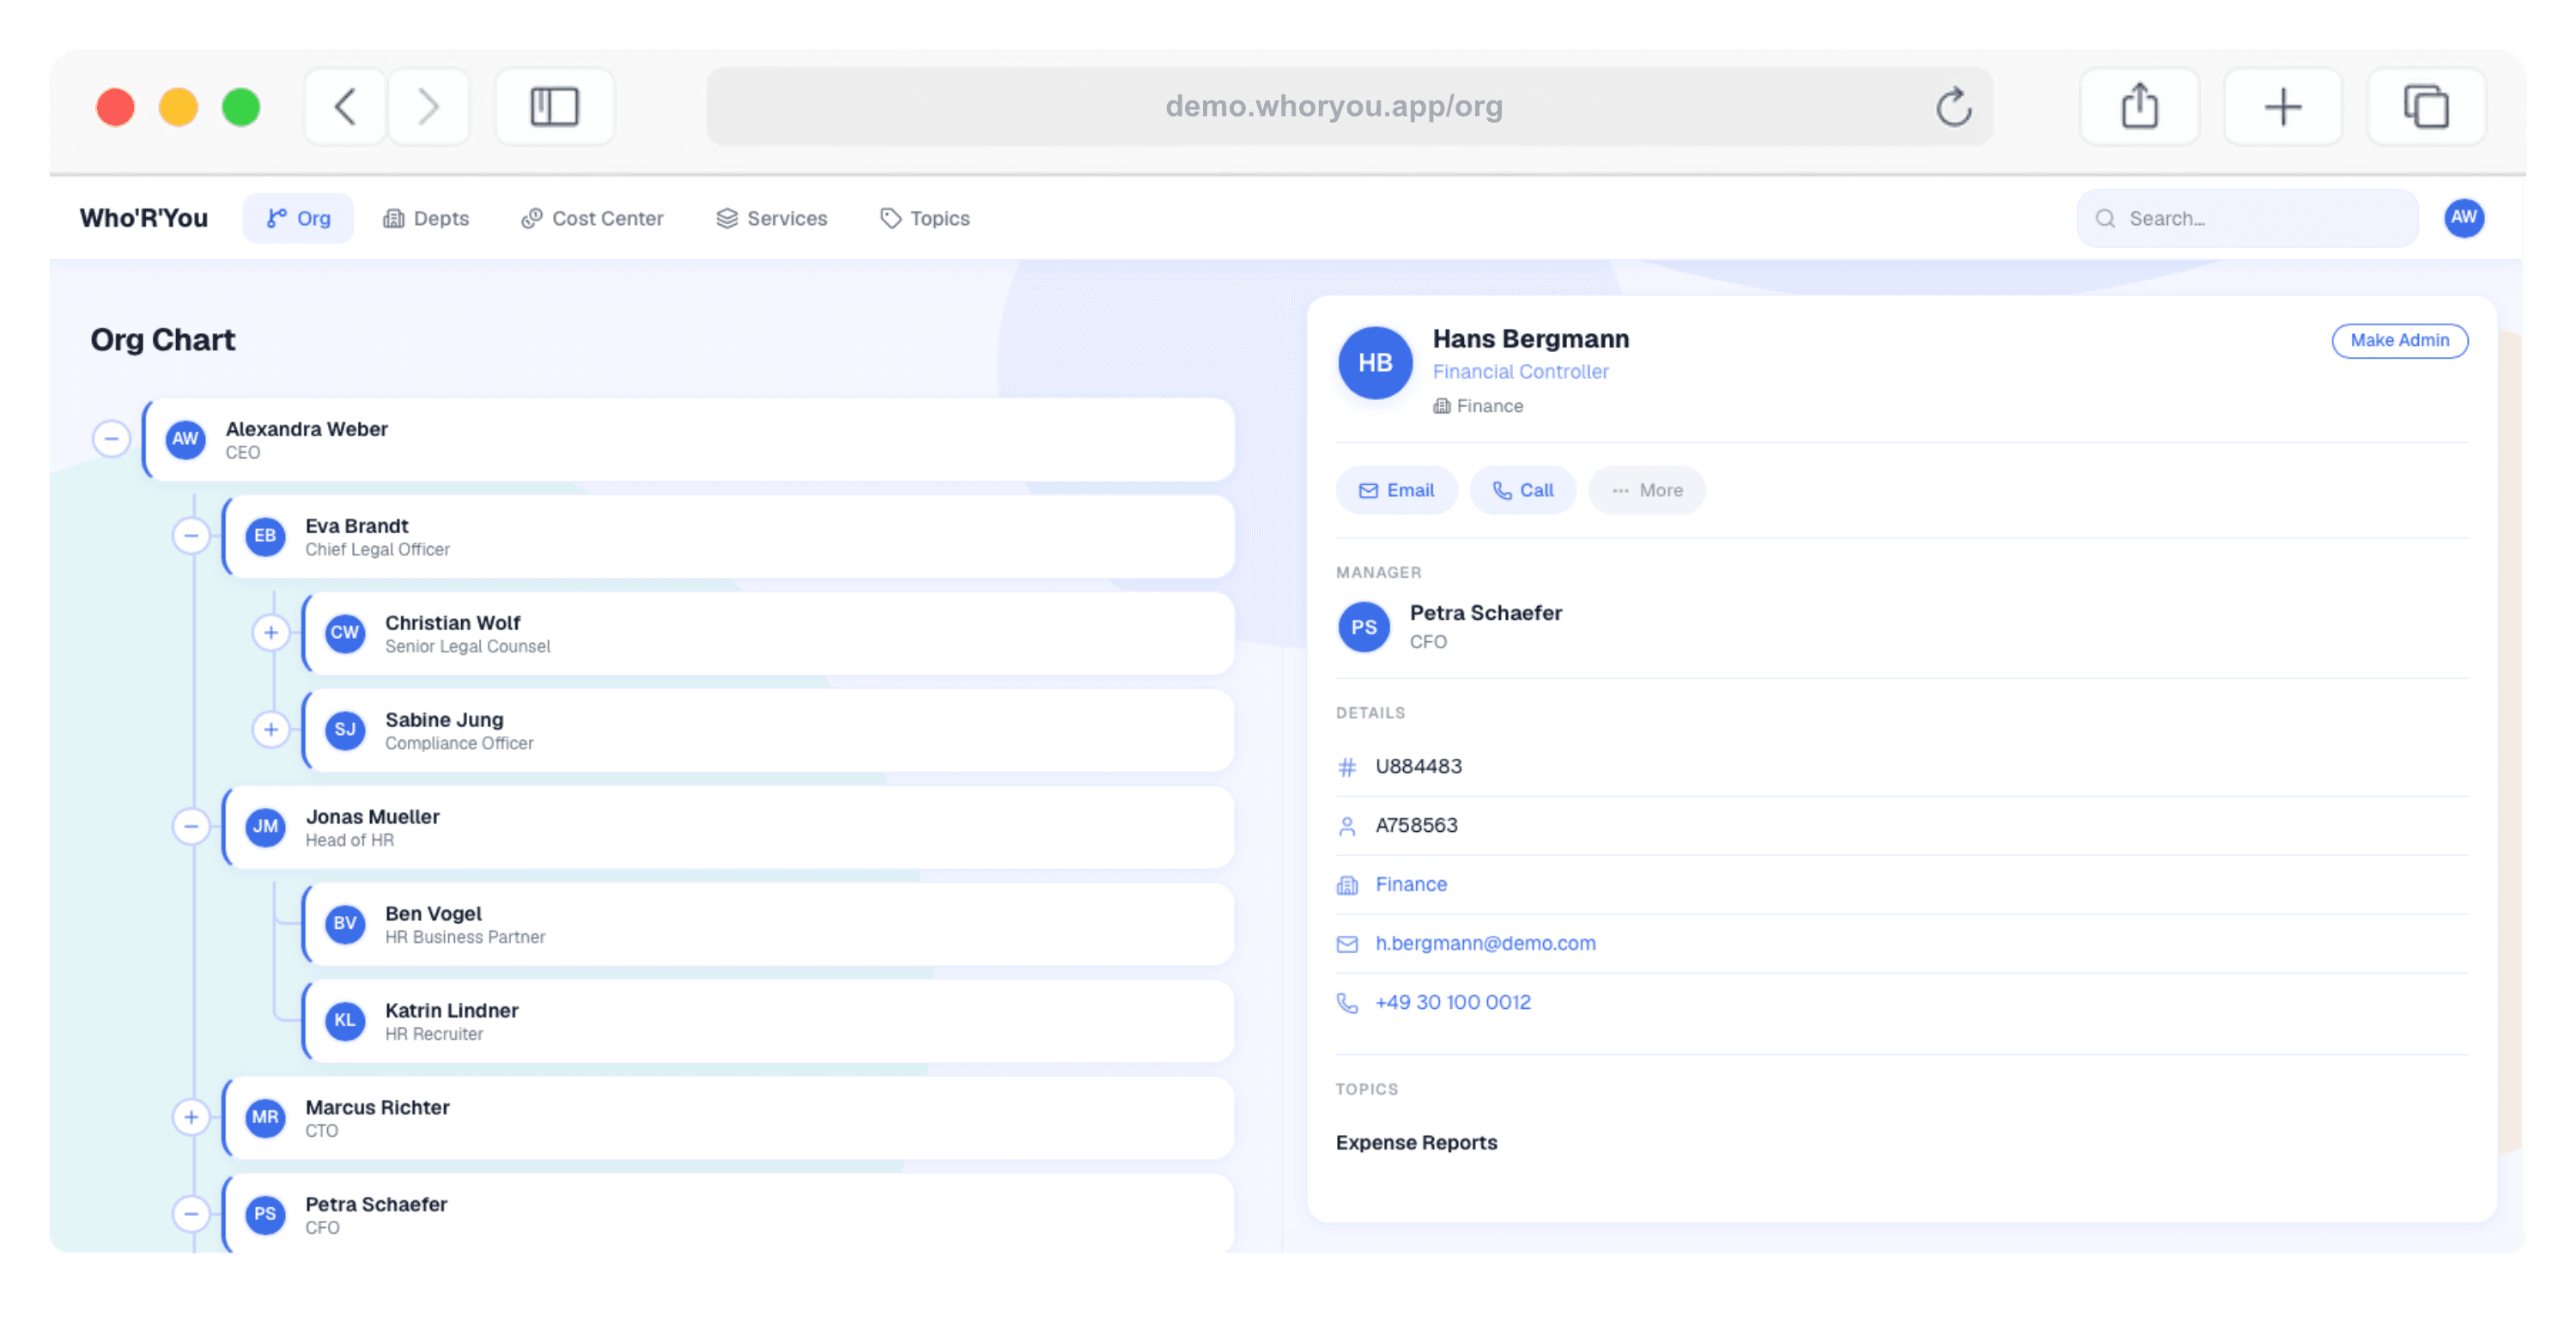This screenshot has height=1317, width=2576.
Task: Toggle the browser sidebar panel icon
Action: 555,106
